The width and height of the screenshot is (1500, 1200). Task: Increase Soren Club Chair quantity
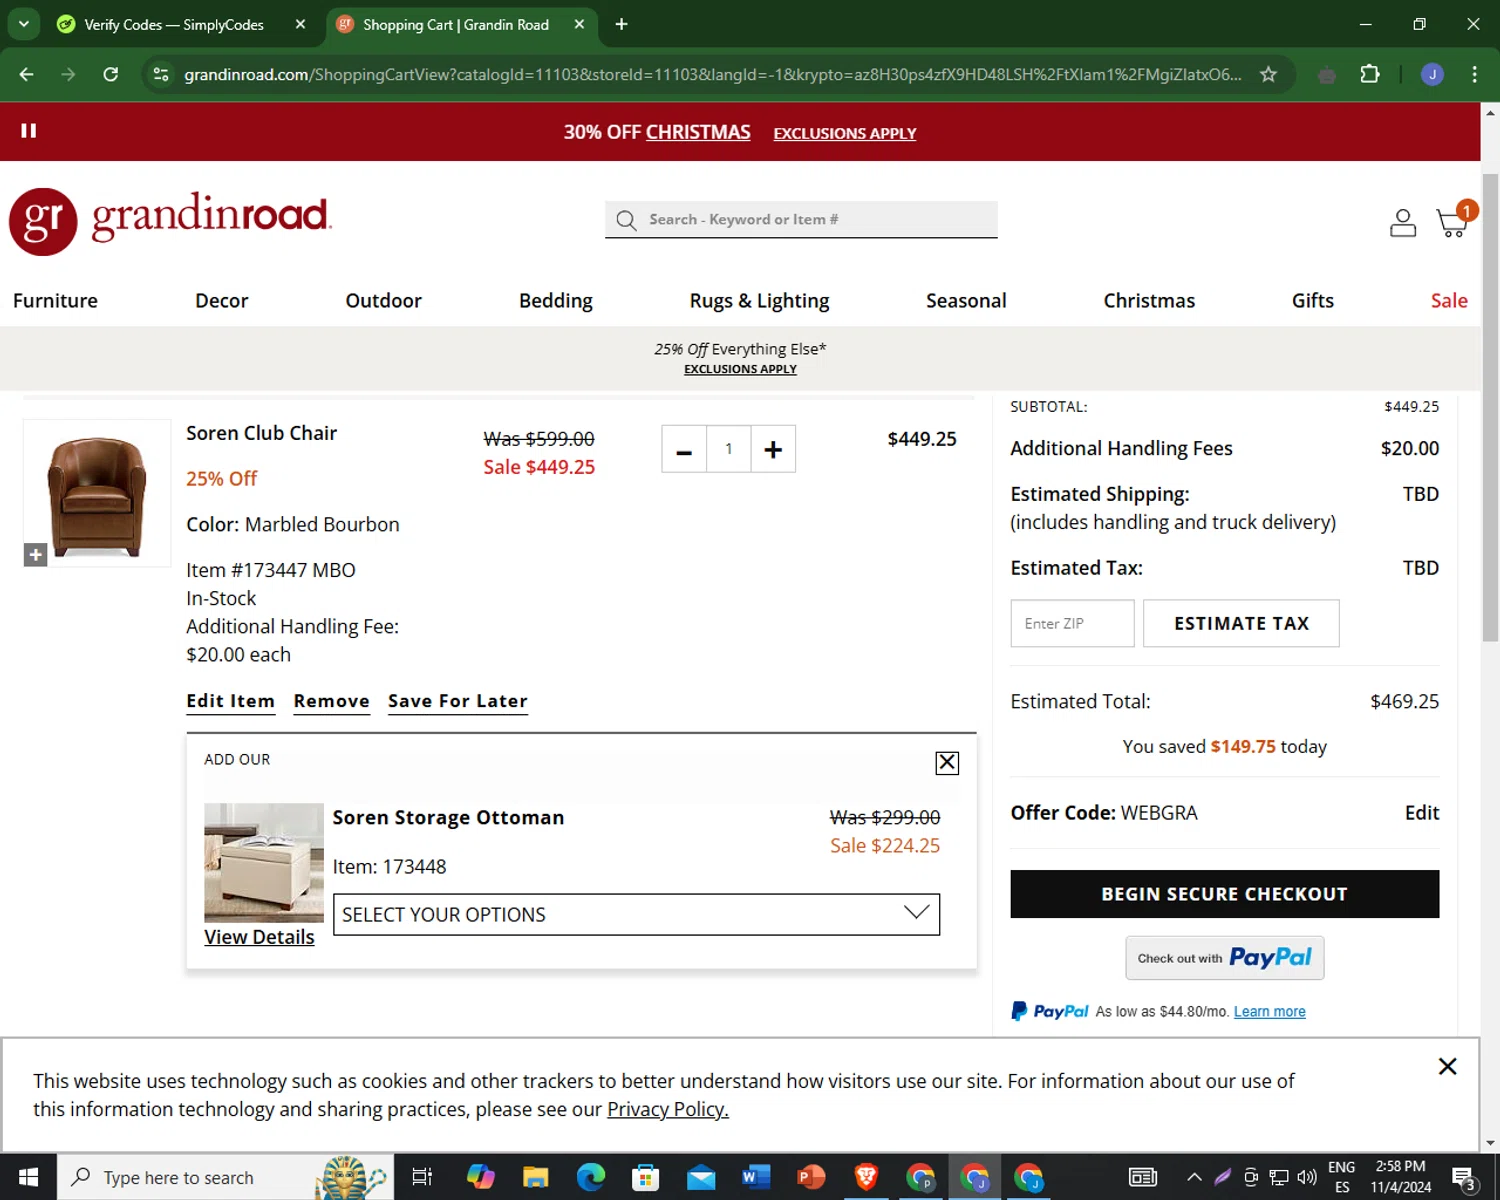(773, 449)
